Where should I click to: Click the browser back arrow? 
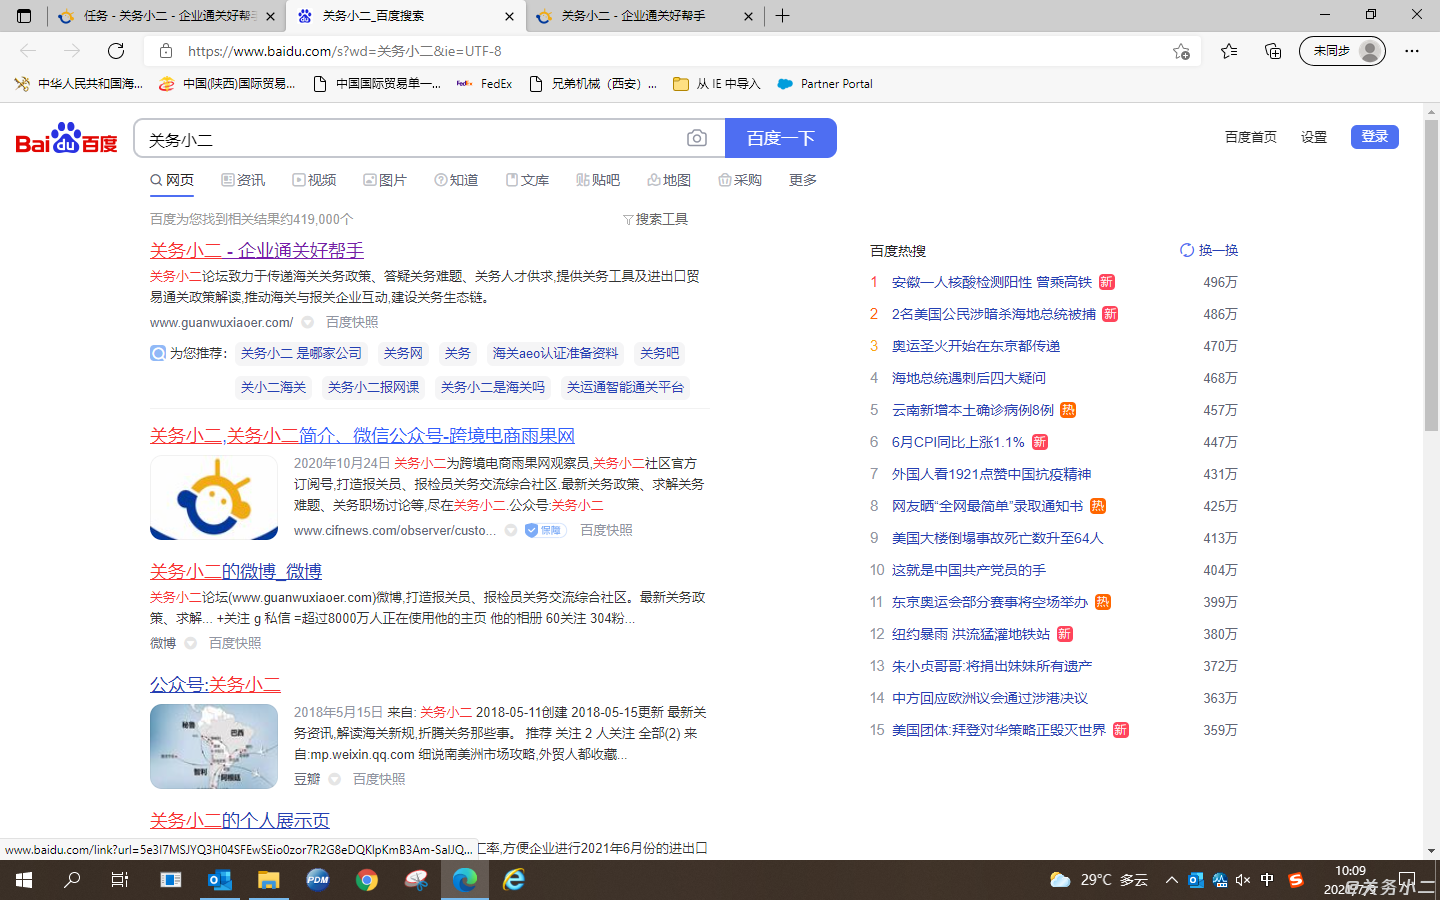pyautogui.click(x=28, y=51)
